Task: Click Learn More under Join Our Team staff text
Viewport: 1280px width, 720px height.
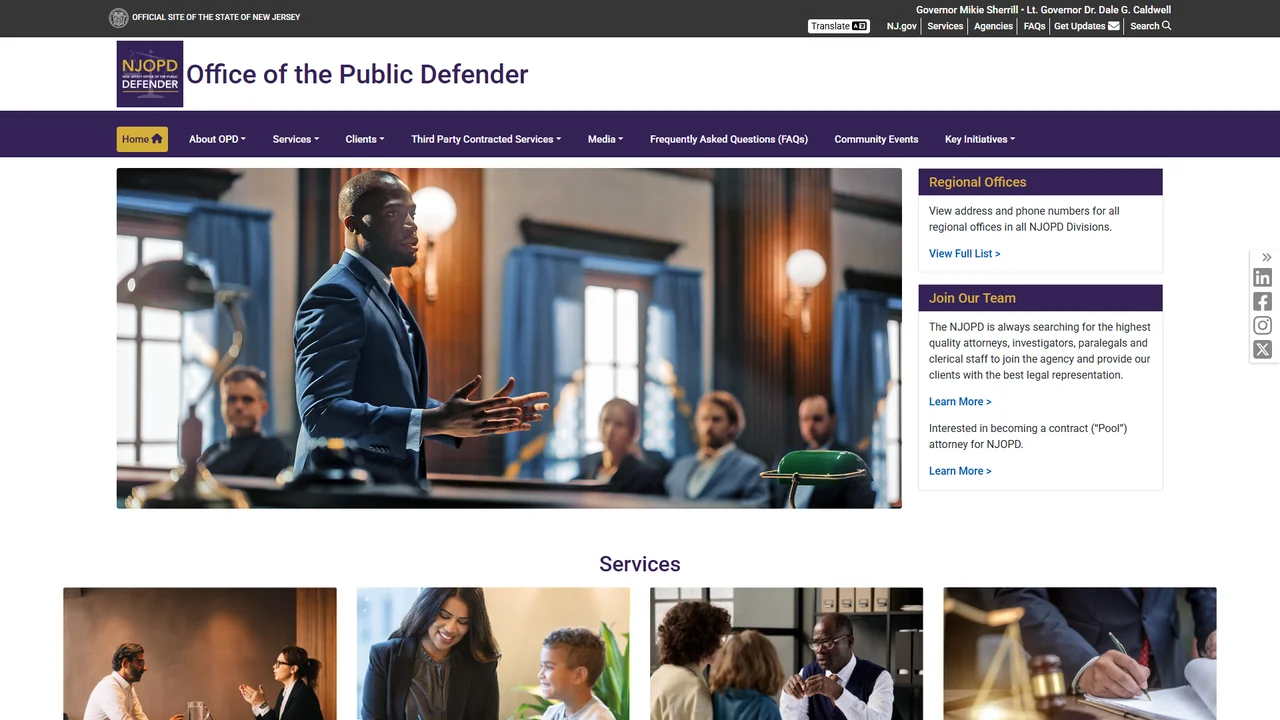Action: [x=960, y=401]
